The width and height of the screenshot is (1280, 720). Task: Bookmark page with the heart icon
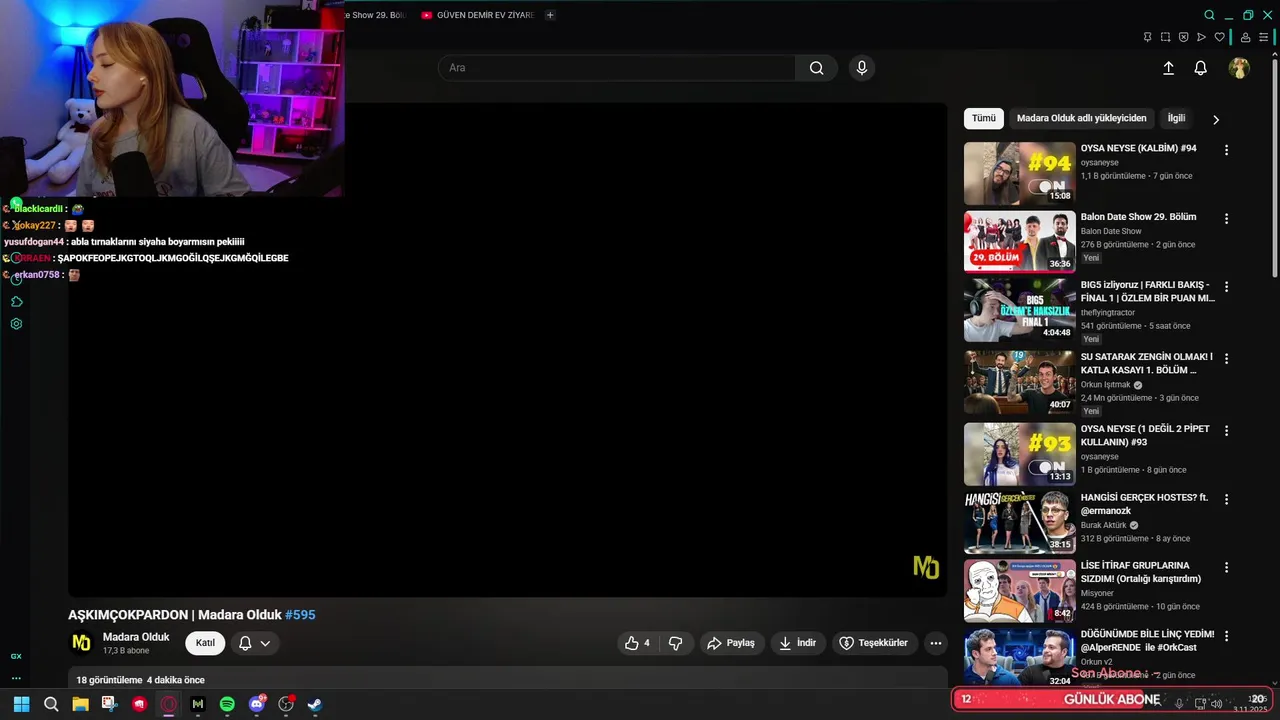click(x=1219, y=37)
